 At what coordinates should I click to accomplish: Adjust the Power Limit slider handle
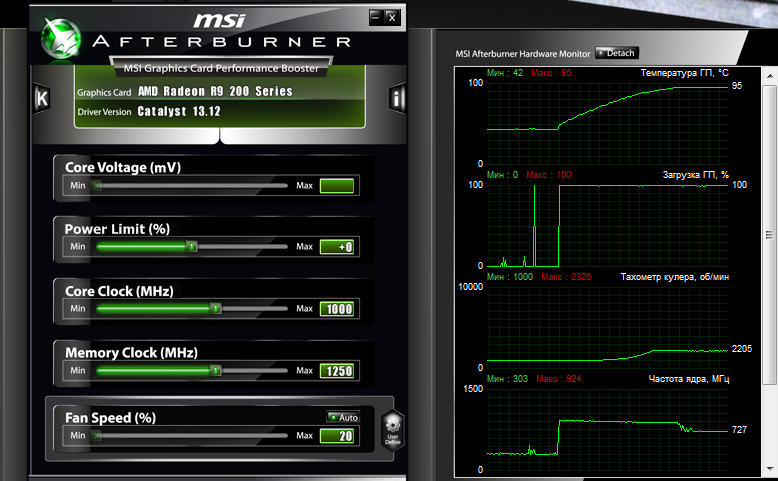click(192, 247)
